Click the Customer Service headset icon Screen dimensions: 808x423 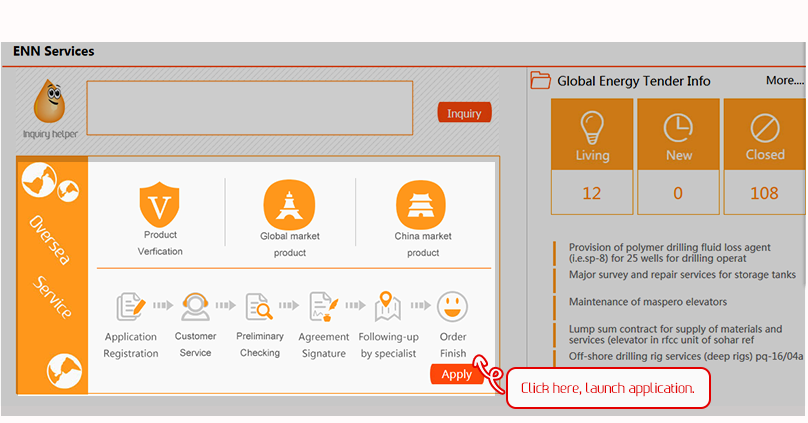(195, 306)
